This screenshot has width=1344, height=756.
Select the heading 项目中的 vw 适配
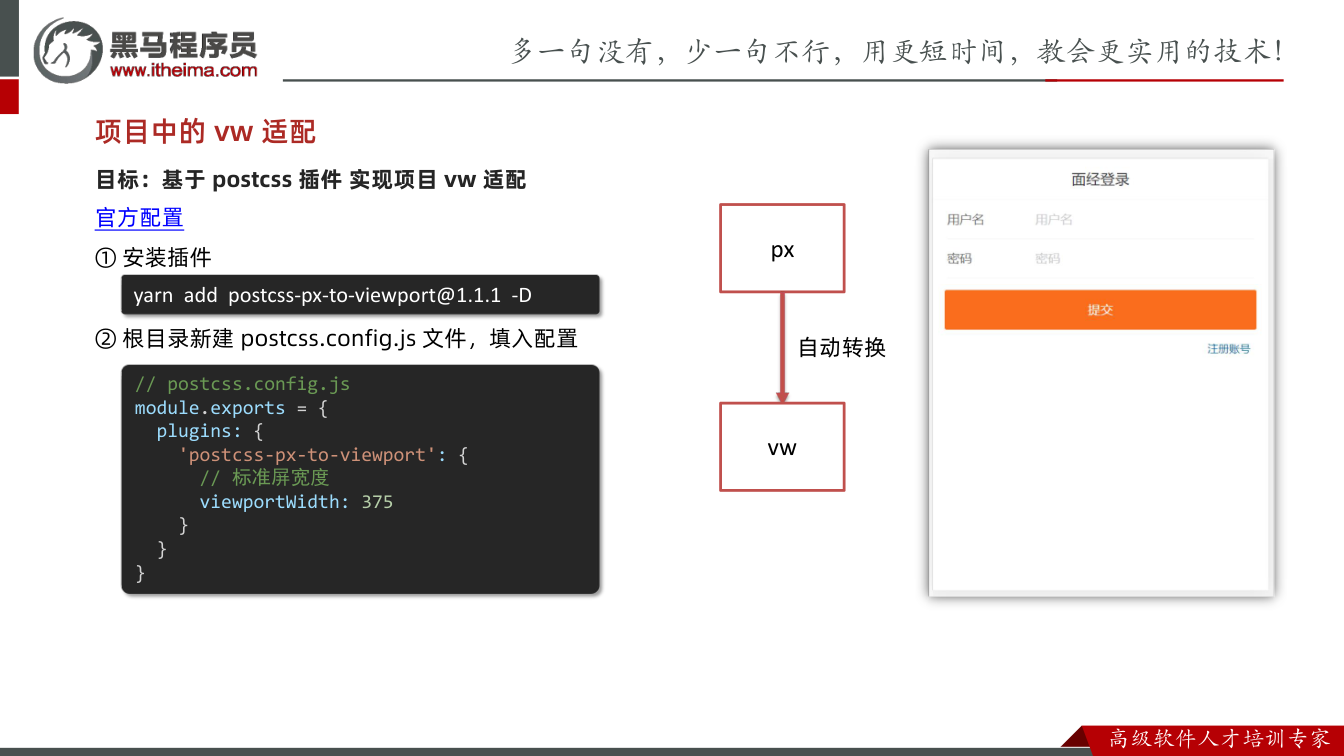[206, 132]
